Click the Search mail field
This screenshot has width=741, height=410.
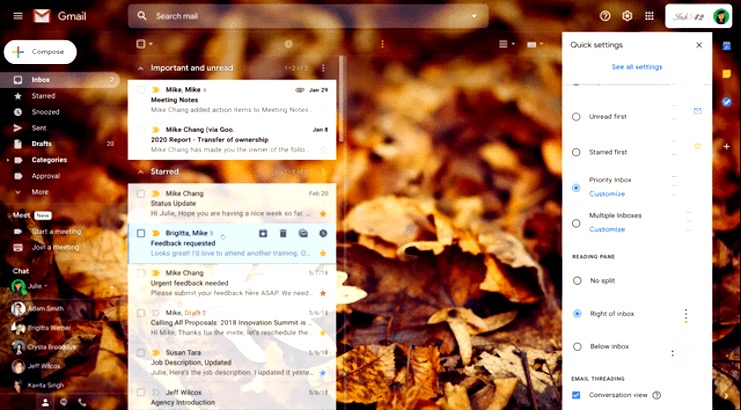[308, 16]
